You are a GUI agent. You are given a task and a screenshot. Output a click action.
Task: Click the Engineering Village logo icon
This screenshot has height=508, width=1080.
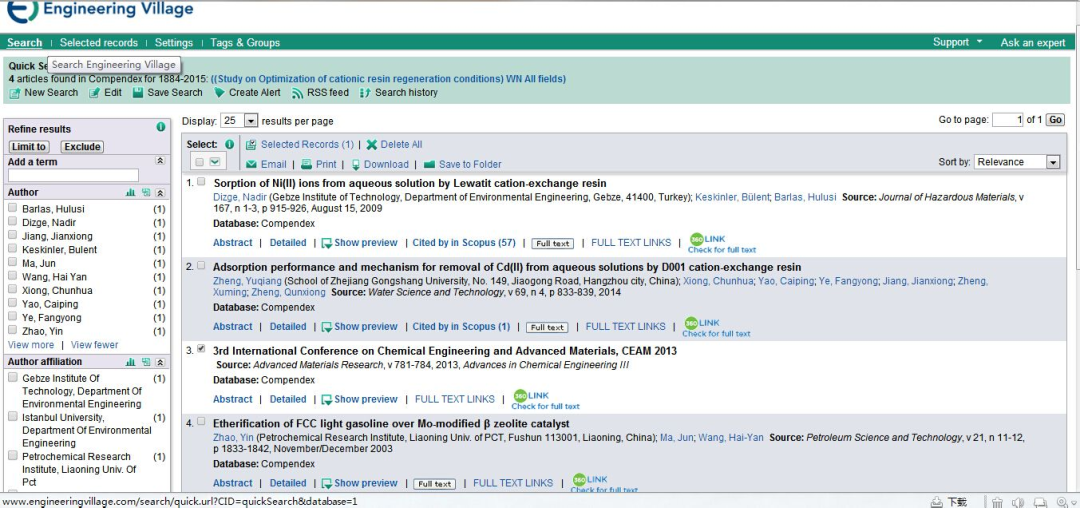[x=22, y=10]
